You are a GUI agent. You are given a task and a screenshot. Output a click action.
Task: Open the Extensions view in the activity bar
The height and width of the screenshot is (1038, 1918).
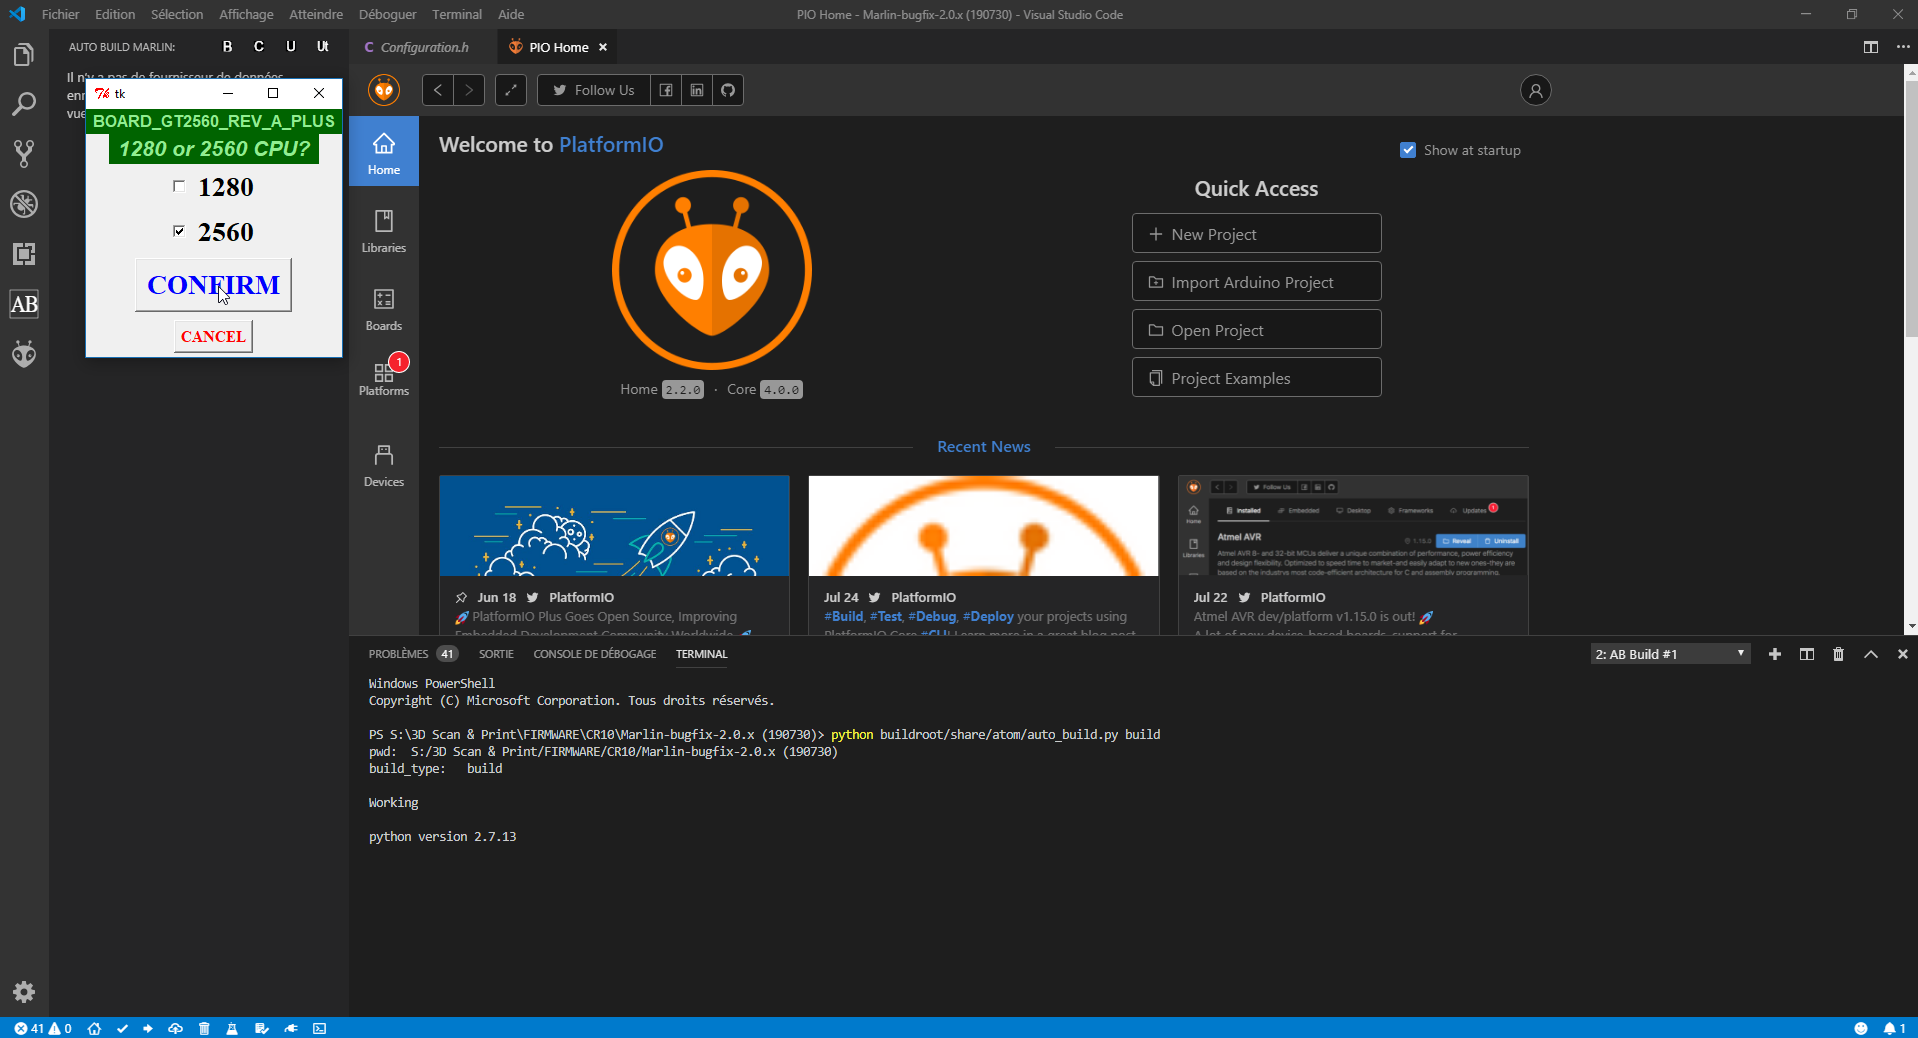24,254
